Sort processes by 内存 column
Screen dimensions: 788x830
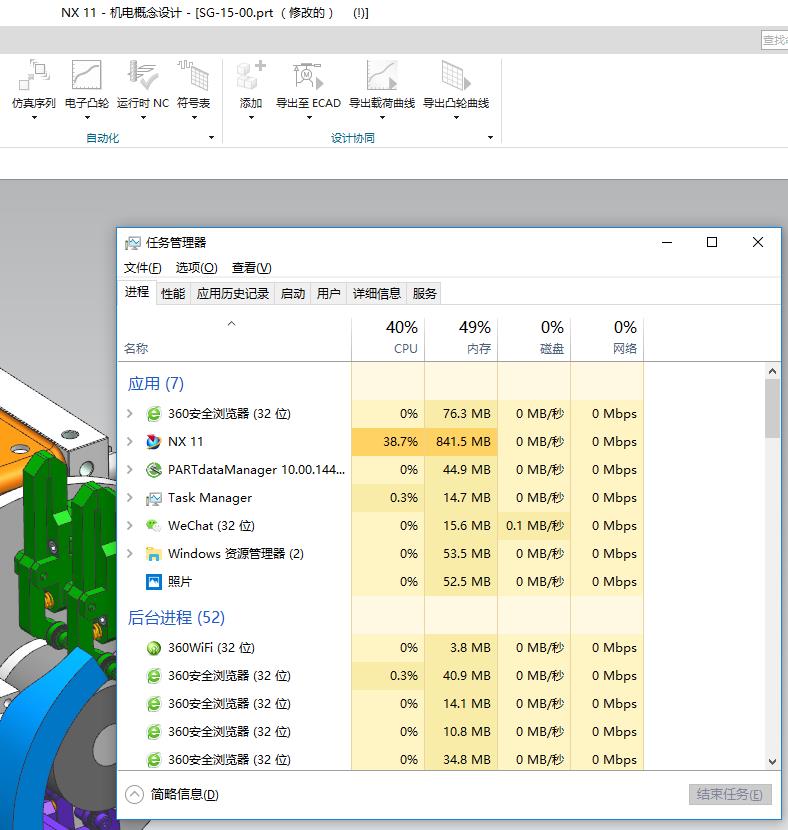461,339
